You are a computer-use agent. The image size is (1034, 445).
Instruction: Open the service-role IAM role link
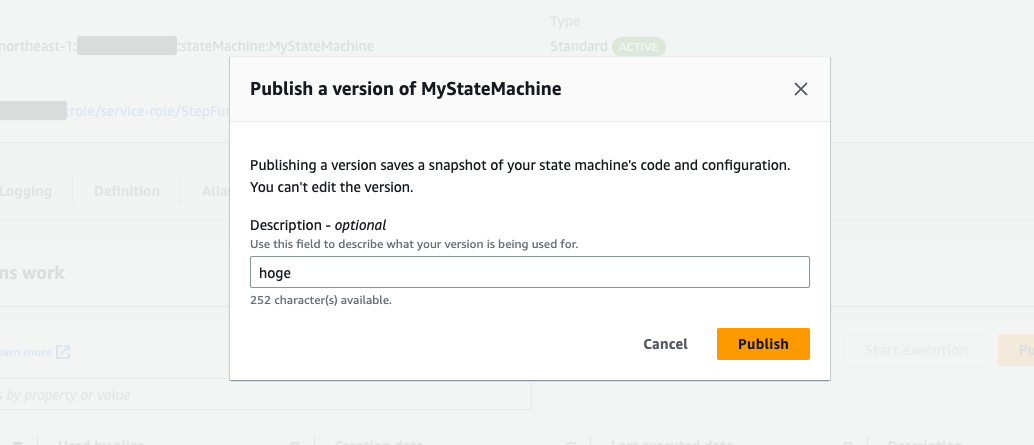(x=150, y=111)
